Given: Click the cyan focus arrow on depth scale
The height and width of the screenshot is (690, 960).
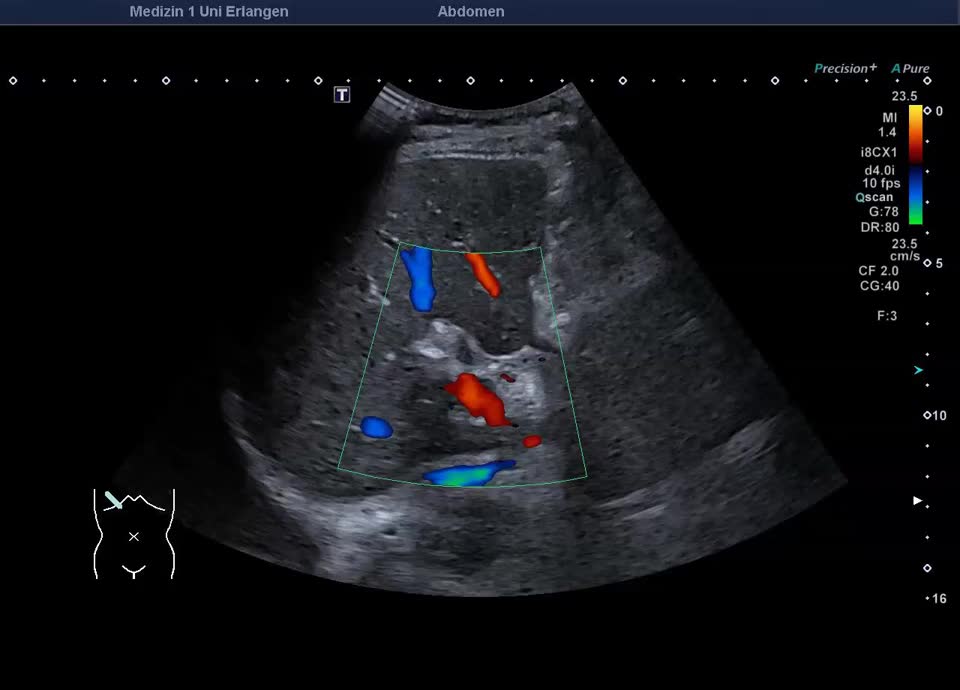Looking at the screenshot, I should coord(918,370).
